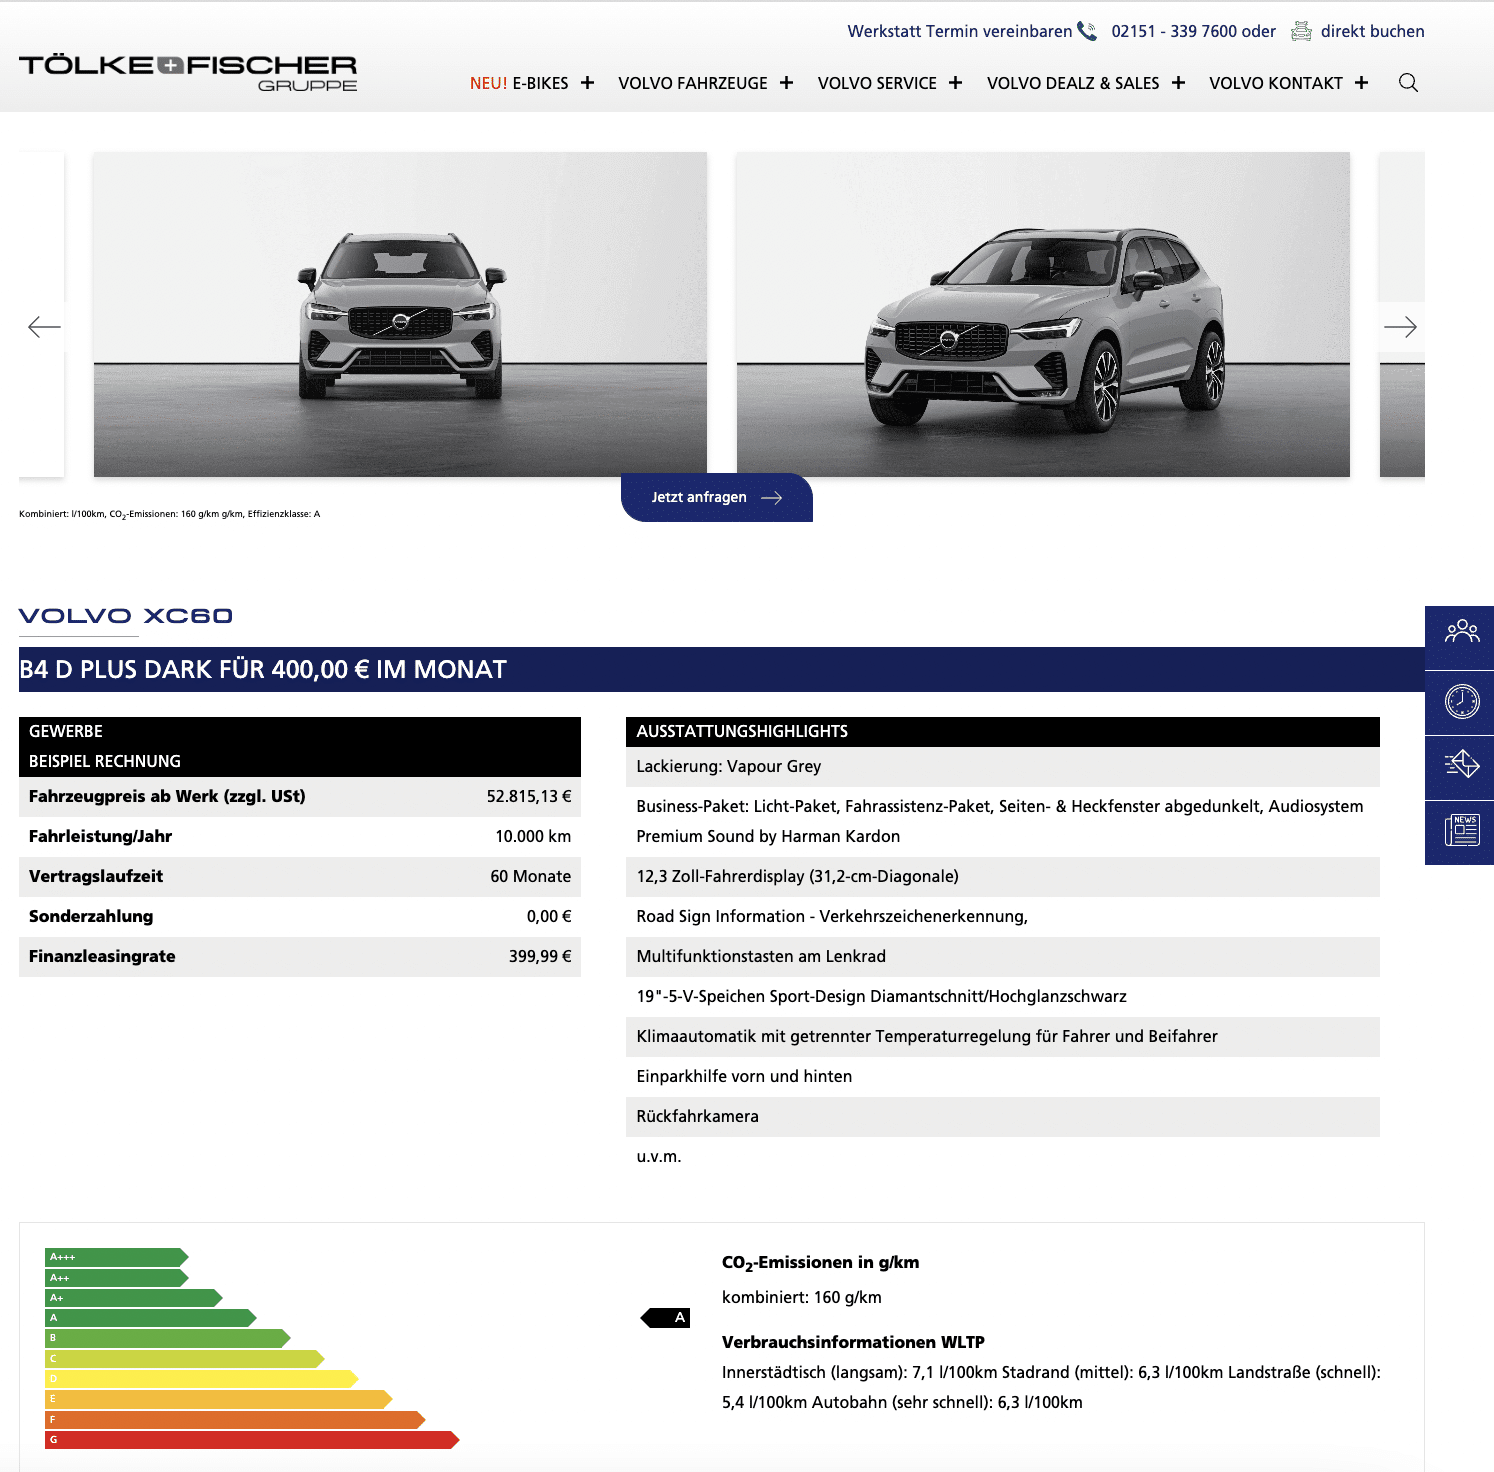Click Multifunktionstasten am Lenkrad row
Image resolution: width=1494 pixels, height=1472 pixels.
[x=1003, y=957]
